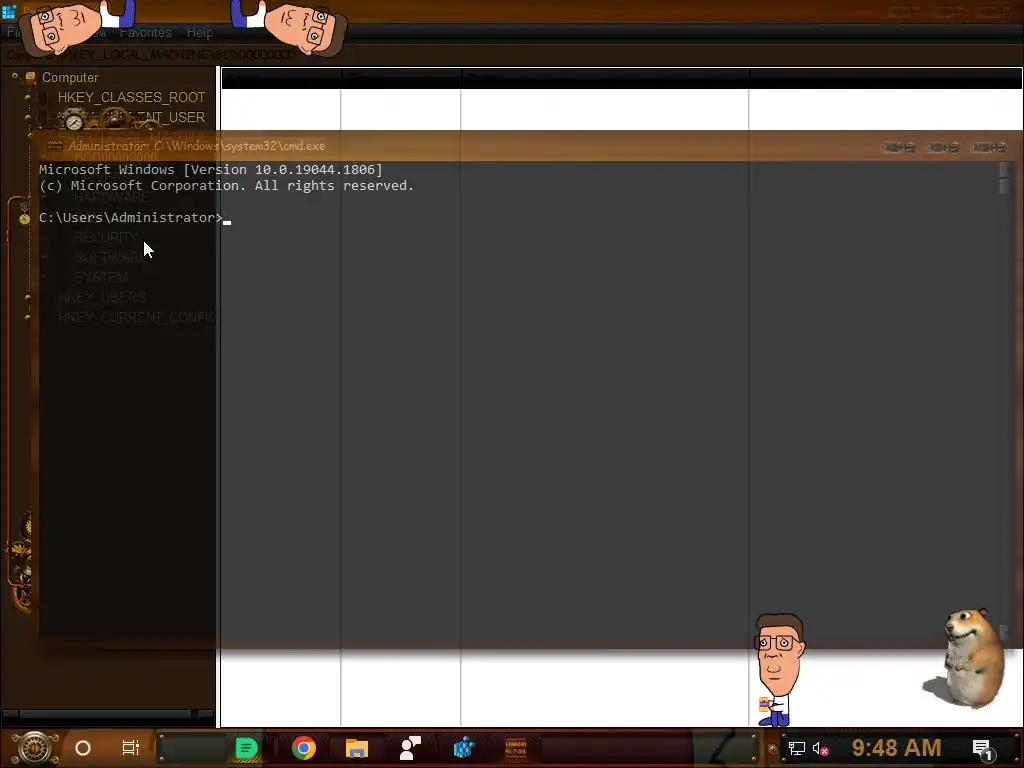This screenshot has height=768, width=1024.
Task: Open the person-with-speech-bubble taskbar icon
Action: tap(410, 748)
